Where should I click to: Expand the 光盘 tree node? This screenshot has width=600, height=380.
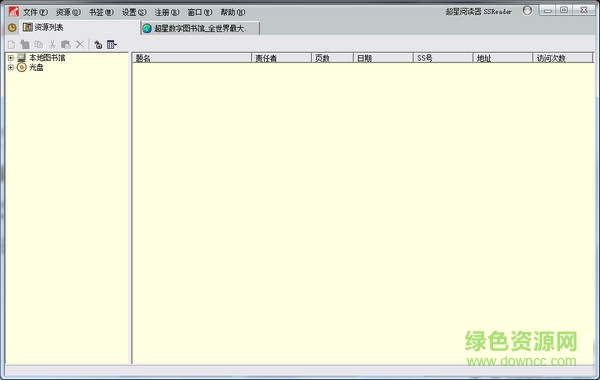11,67
